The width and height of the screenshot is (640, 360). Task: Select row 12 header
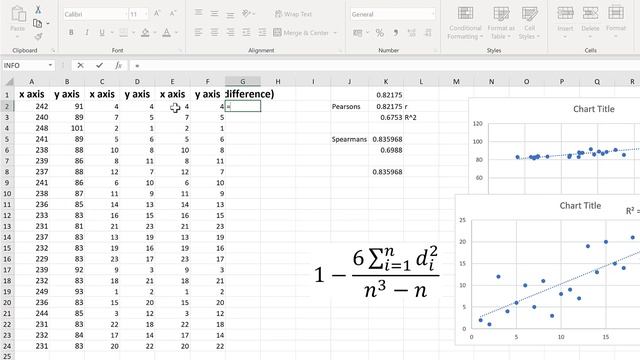coord(7,215)
